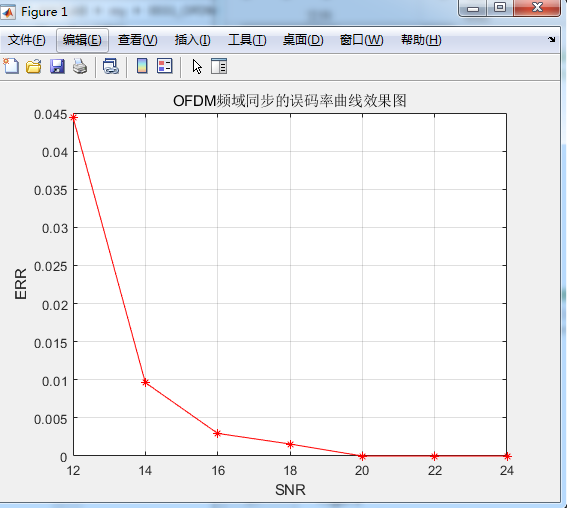
Task: Toggle the Edit Plot arrow tool
Action: tap(197, 67)
